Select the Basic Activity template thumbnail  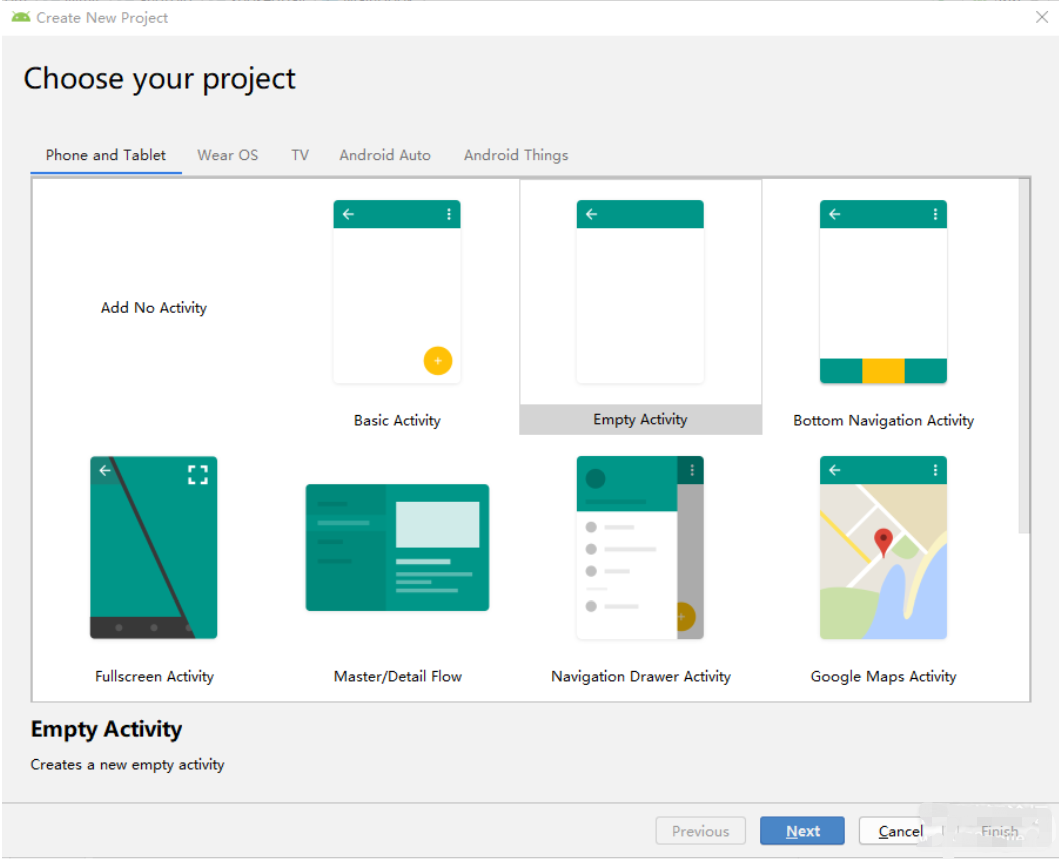tap(397, 292)
